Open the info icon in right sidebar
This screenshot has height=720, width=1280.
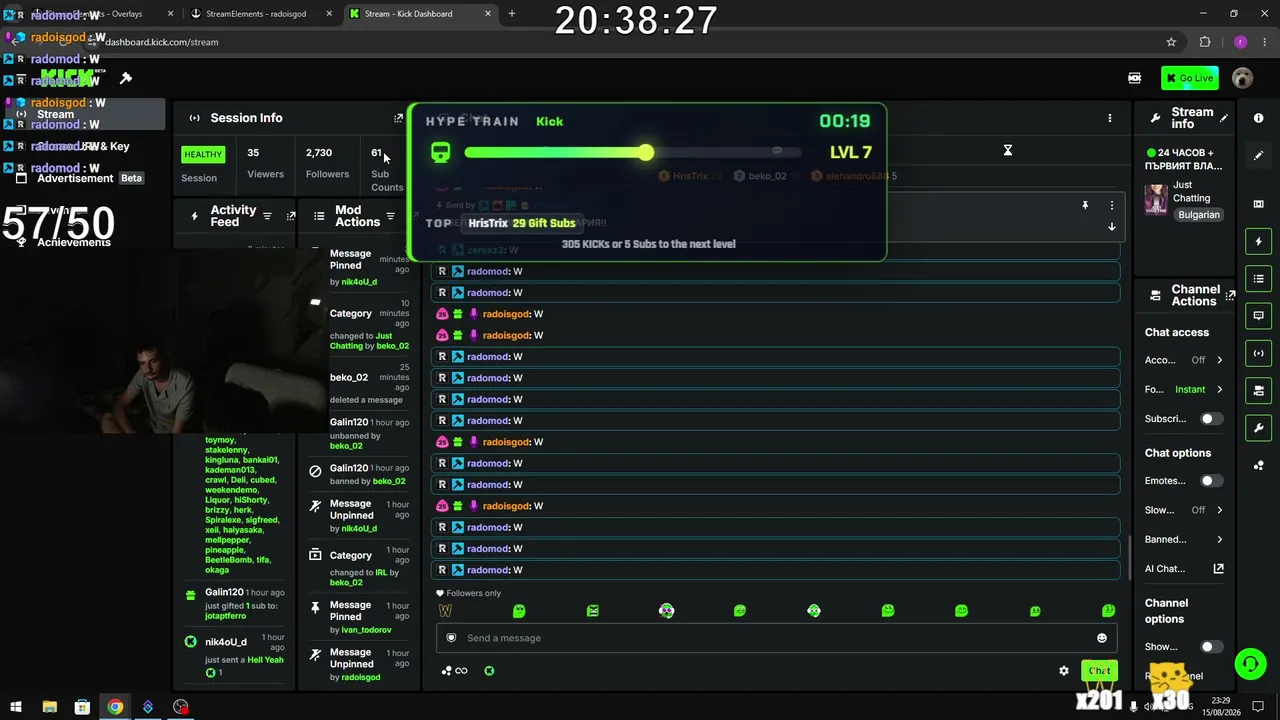(1258, 118)
